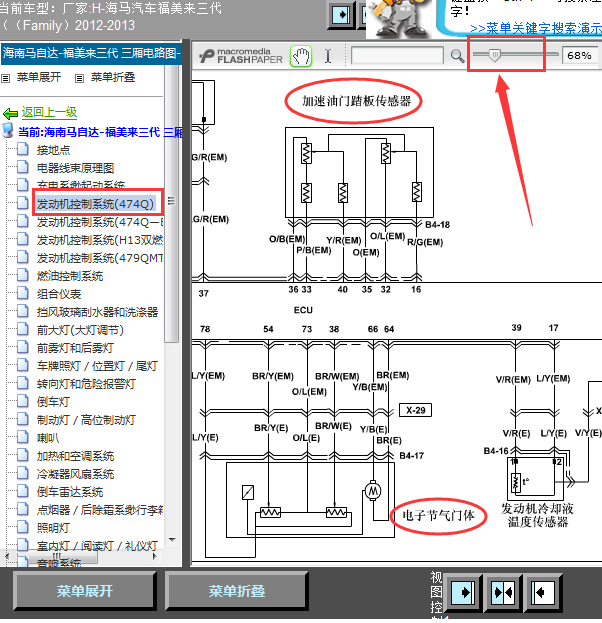The width and height of the screenshot is (602, 623).
Task: Click the bottom expand-right view control button
Action: pos(463,592)
